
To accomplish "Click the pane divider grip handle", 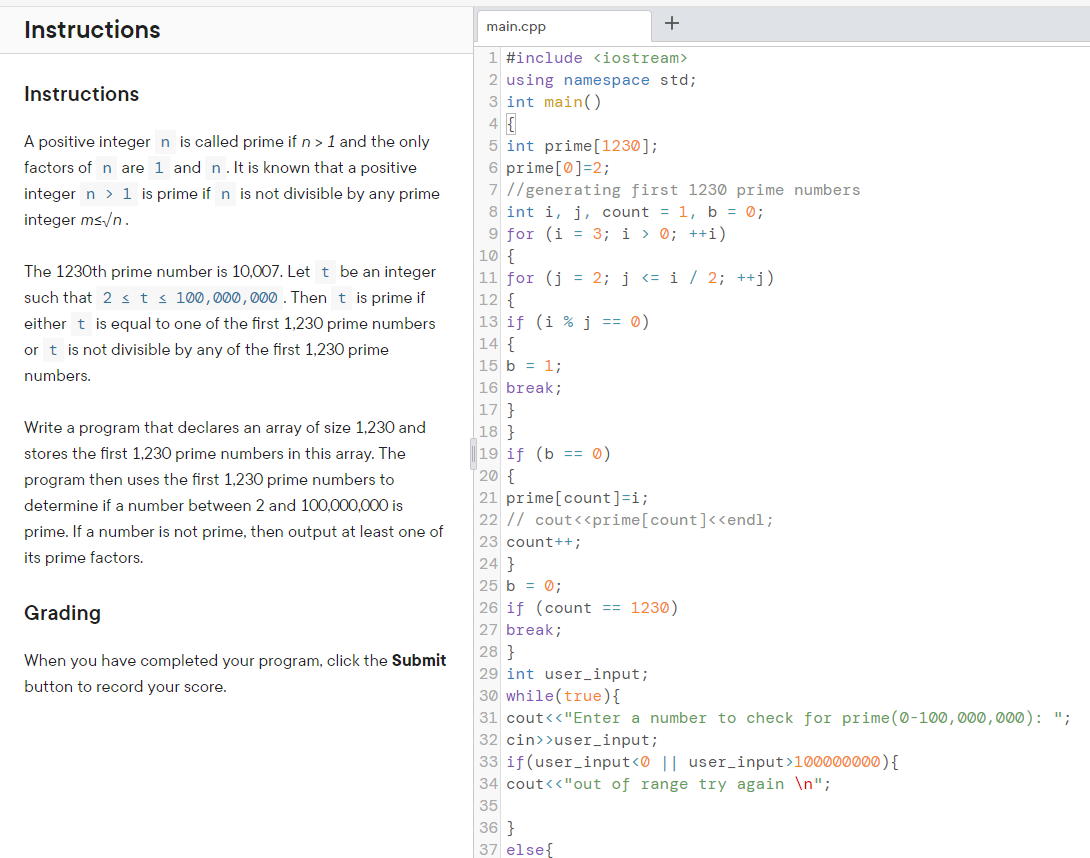I will pos(472,453).
